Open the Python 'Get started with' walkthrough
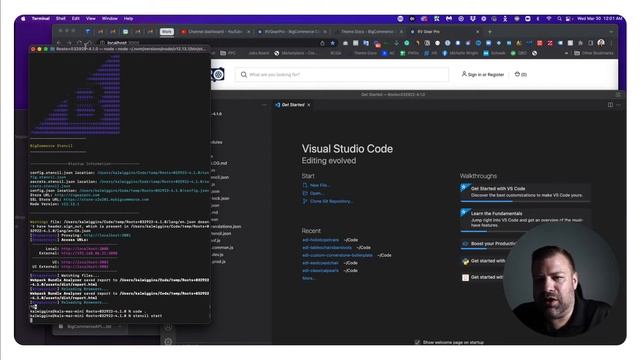 483,261
